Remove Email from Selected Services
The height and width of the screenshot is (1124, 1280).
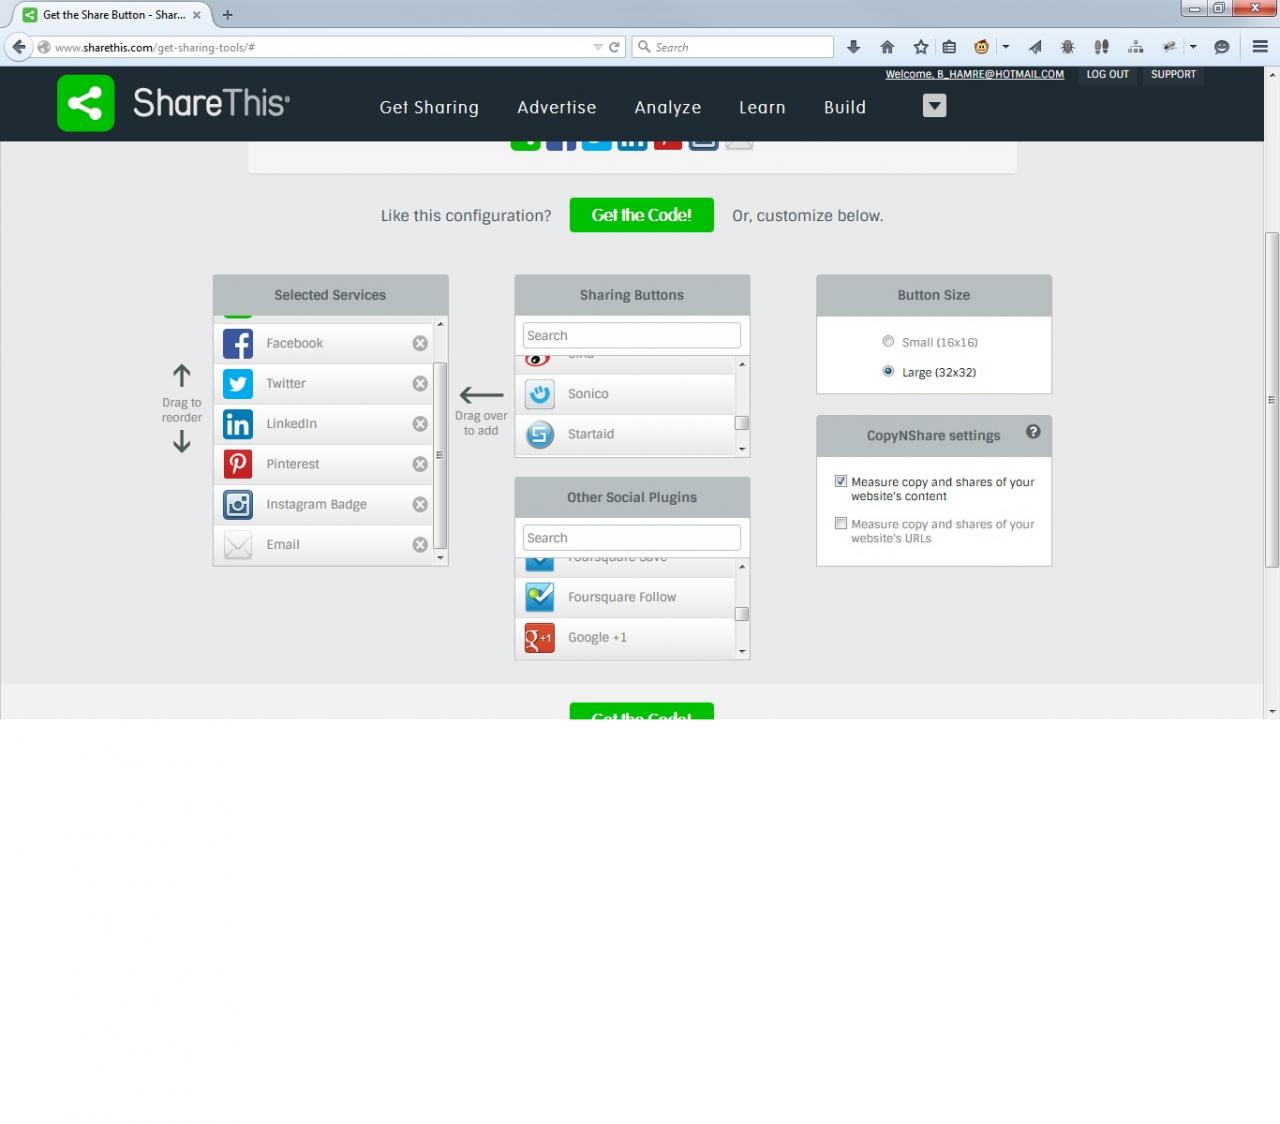coord(420,545)
